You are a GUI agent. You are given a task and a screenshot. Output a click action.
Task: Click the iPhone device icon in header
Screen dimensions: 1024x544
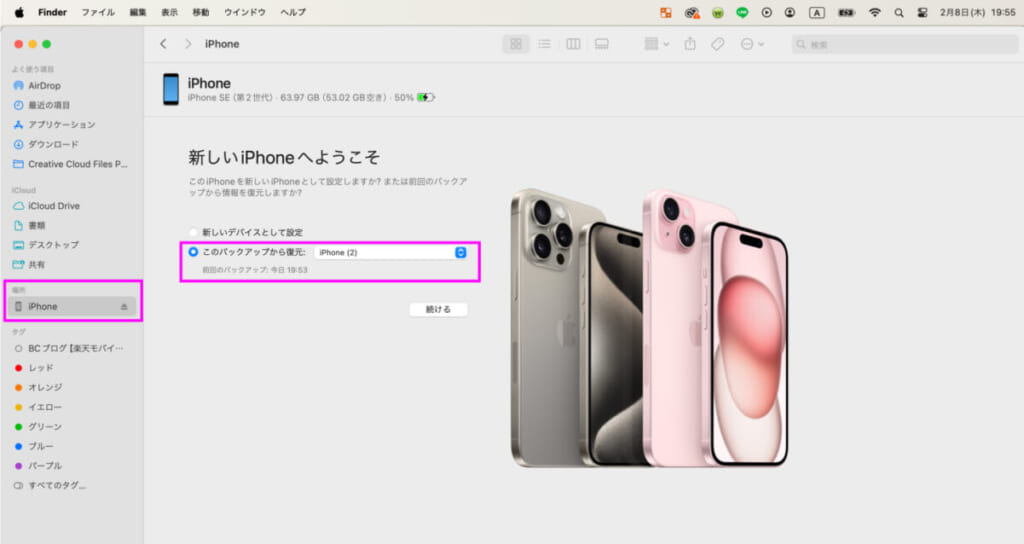171,89
